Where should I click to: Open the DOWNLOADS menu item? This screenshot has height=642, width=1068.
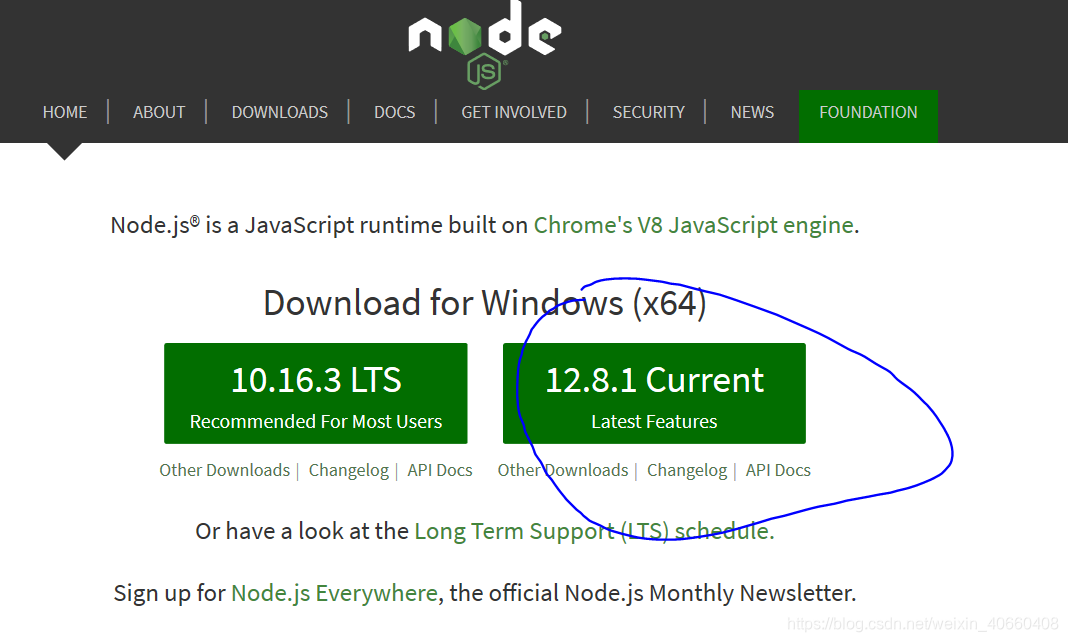[280, 112]
